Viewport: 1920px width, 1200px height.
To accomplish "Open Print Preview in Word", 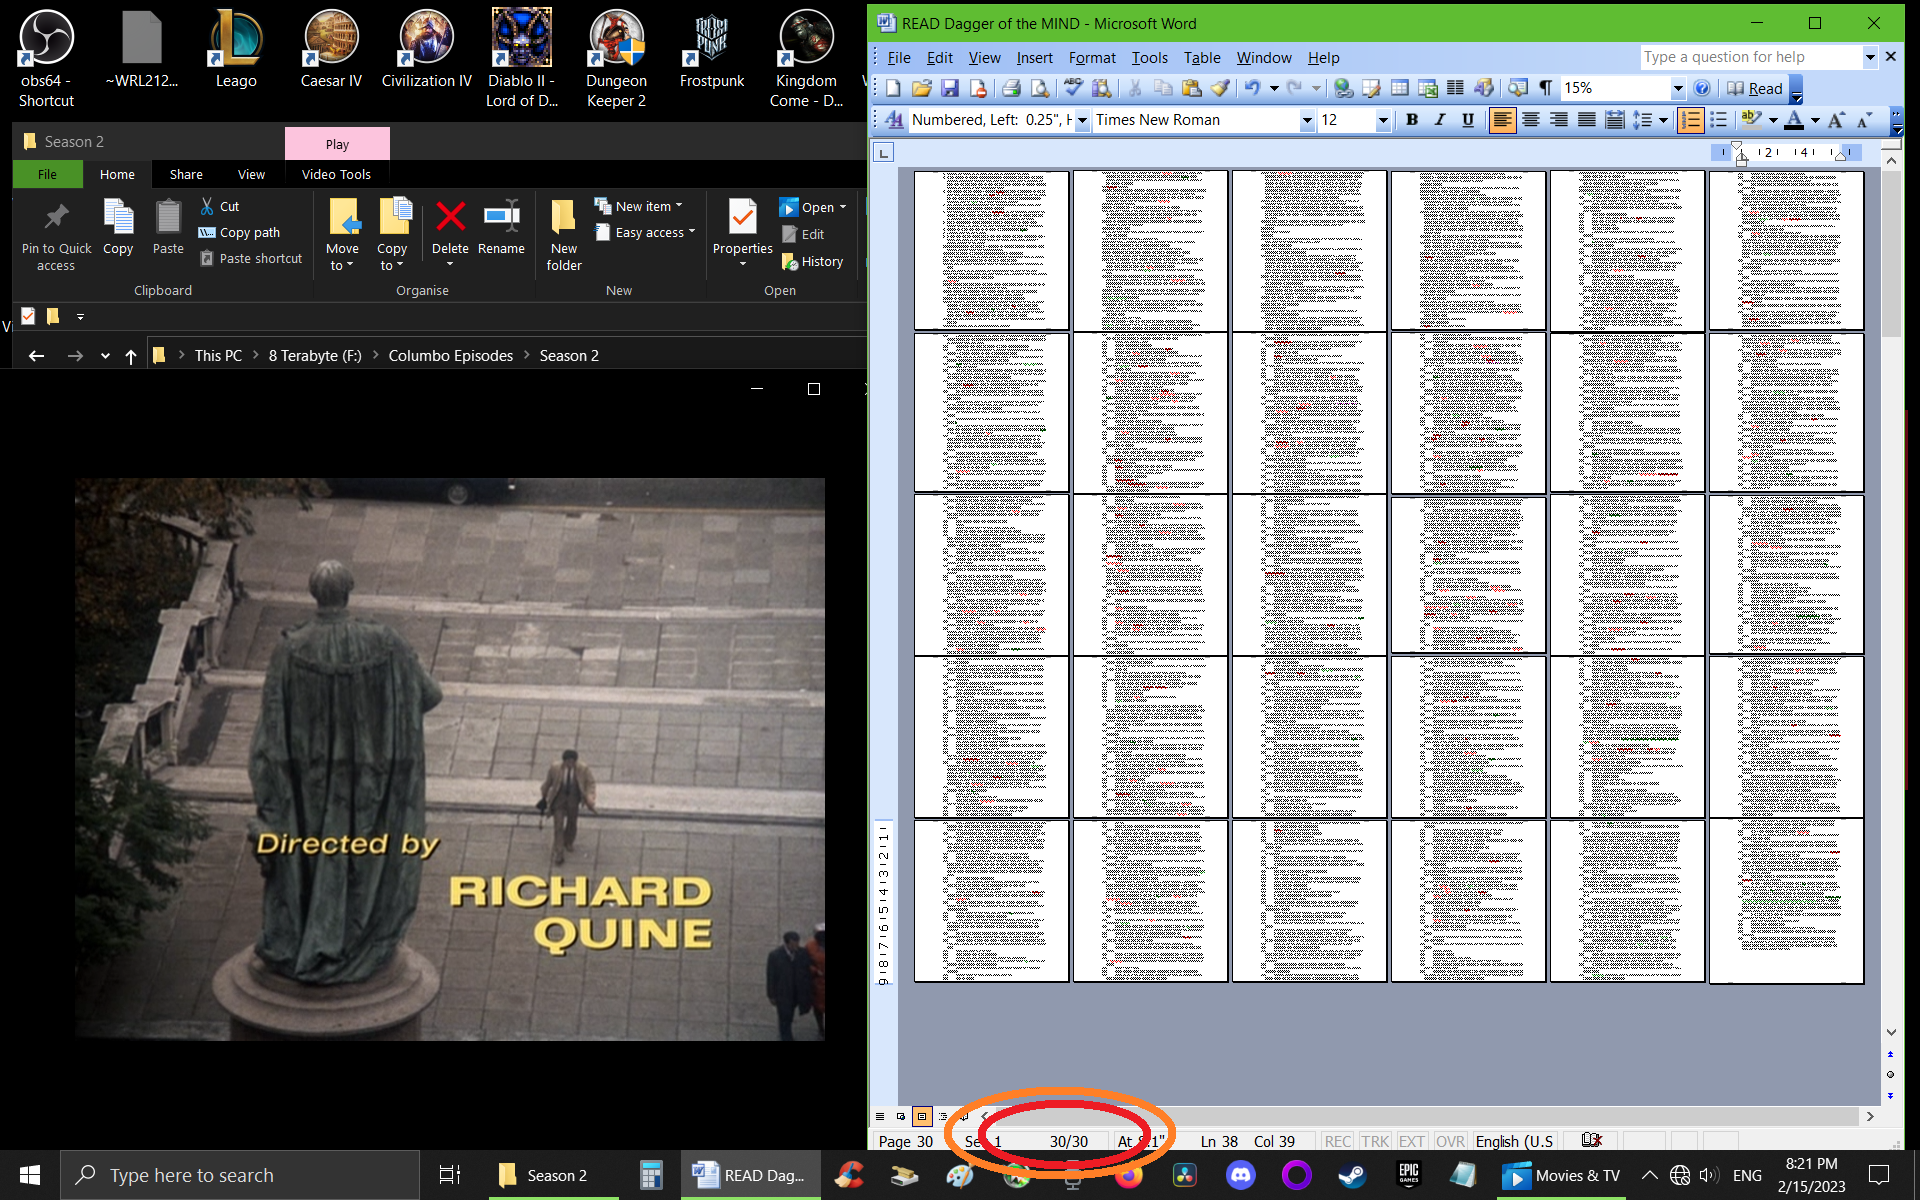I will 1040,89.
